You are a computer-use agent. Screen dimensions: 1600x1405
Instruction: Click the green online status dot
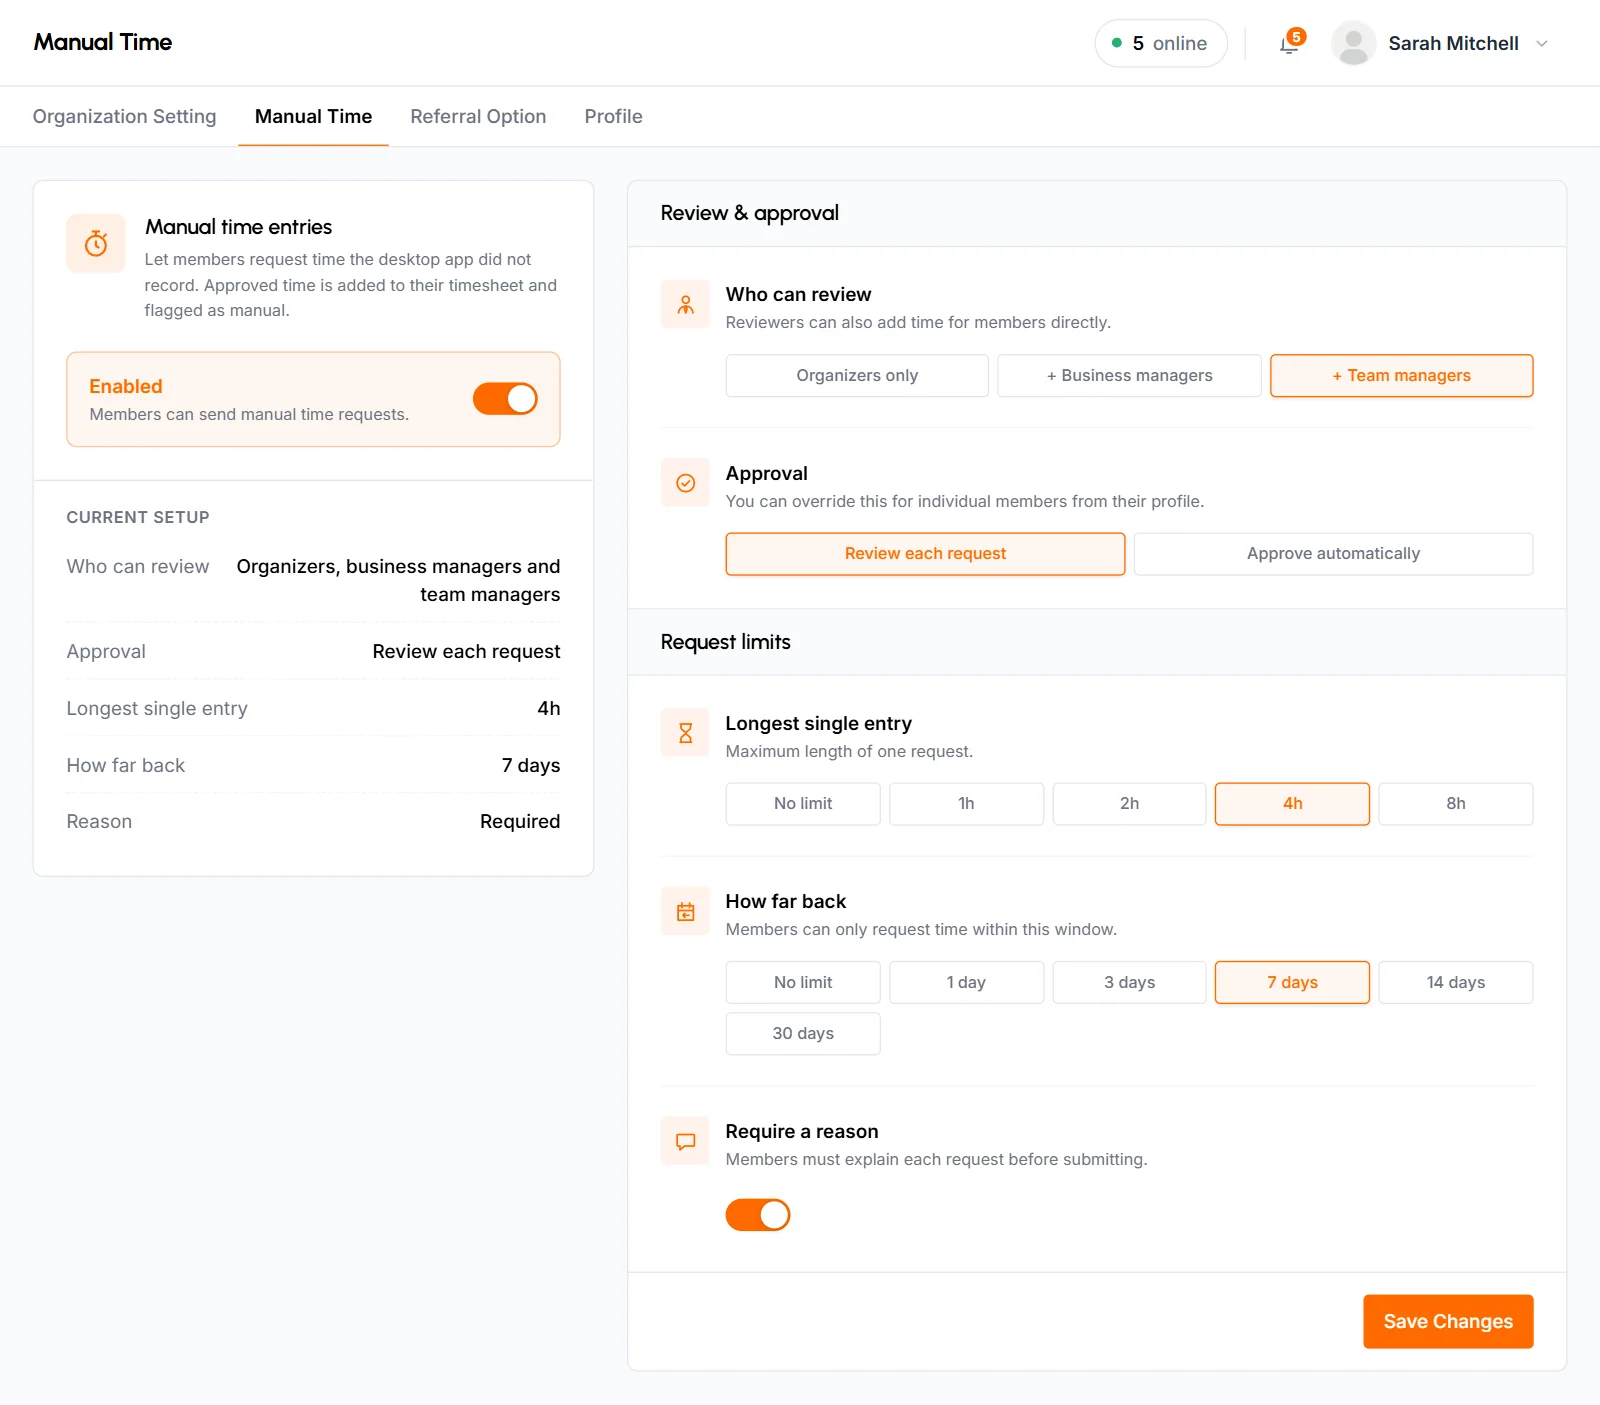[1117, 43]
